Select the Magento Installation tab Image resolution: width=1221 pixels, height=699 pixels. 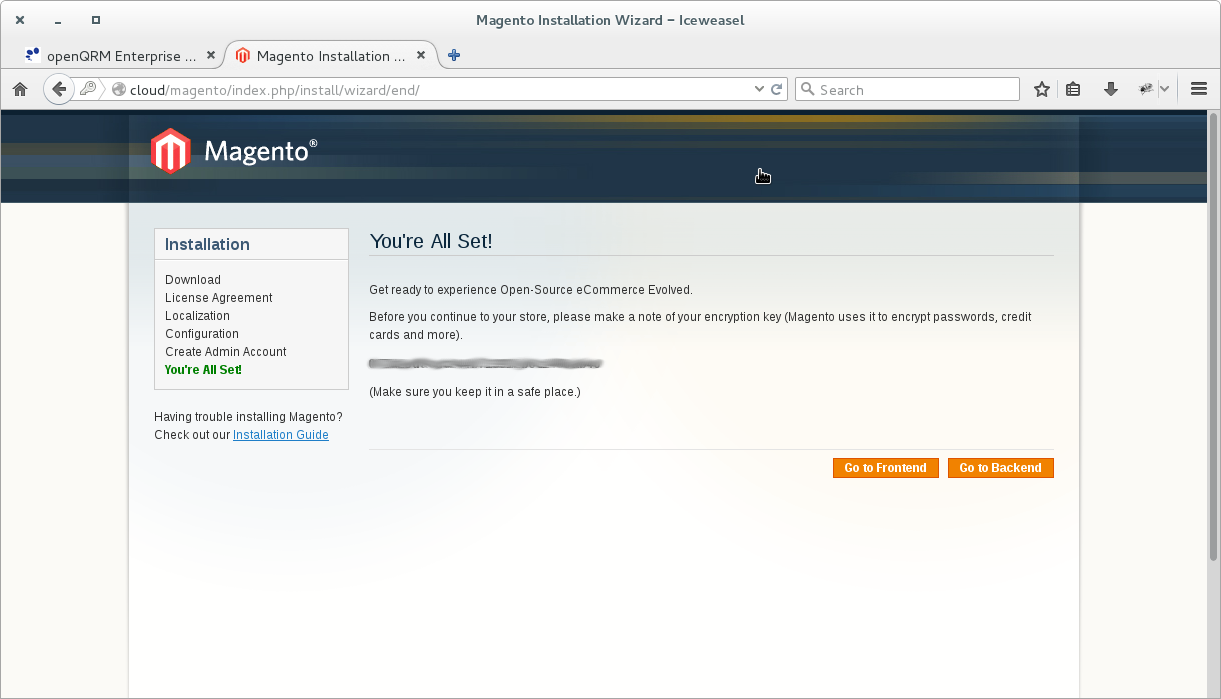tap(330, 56)
